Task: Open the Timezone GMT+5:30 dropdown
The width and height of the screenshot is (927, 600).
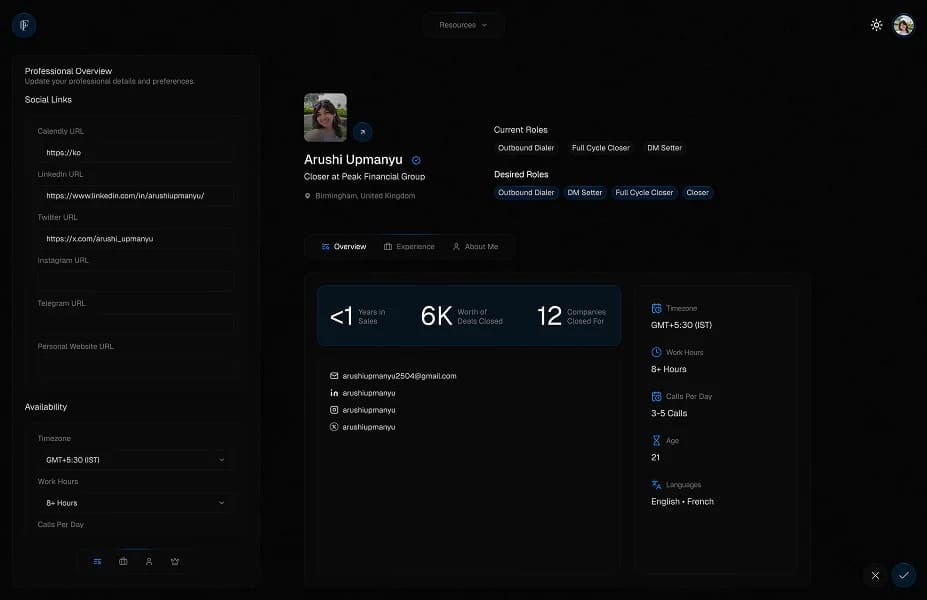Action: [135, 460]
